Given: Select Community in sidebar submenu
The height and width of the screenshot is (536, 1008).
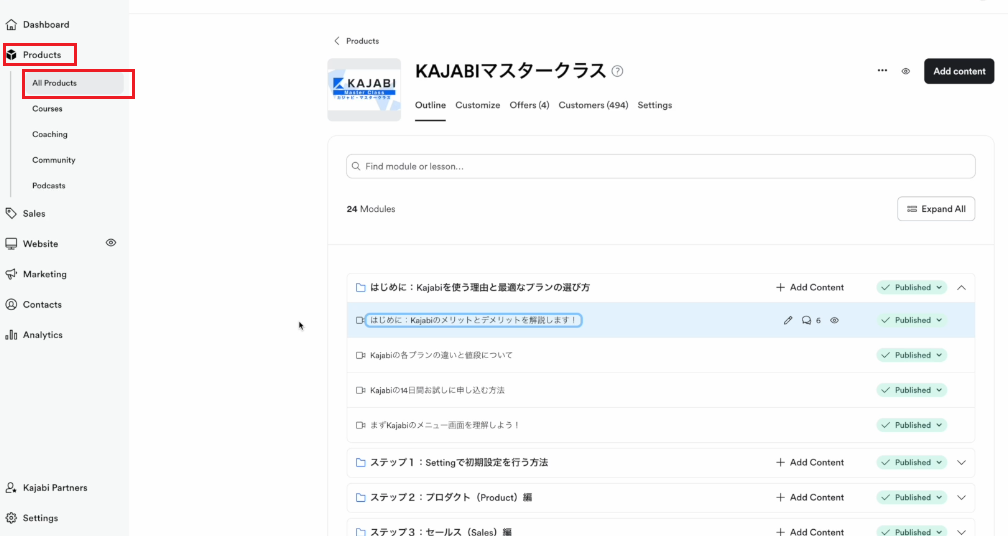Looking at the screenshot, I should [53, 160].
